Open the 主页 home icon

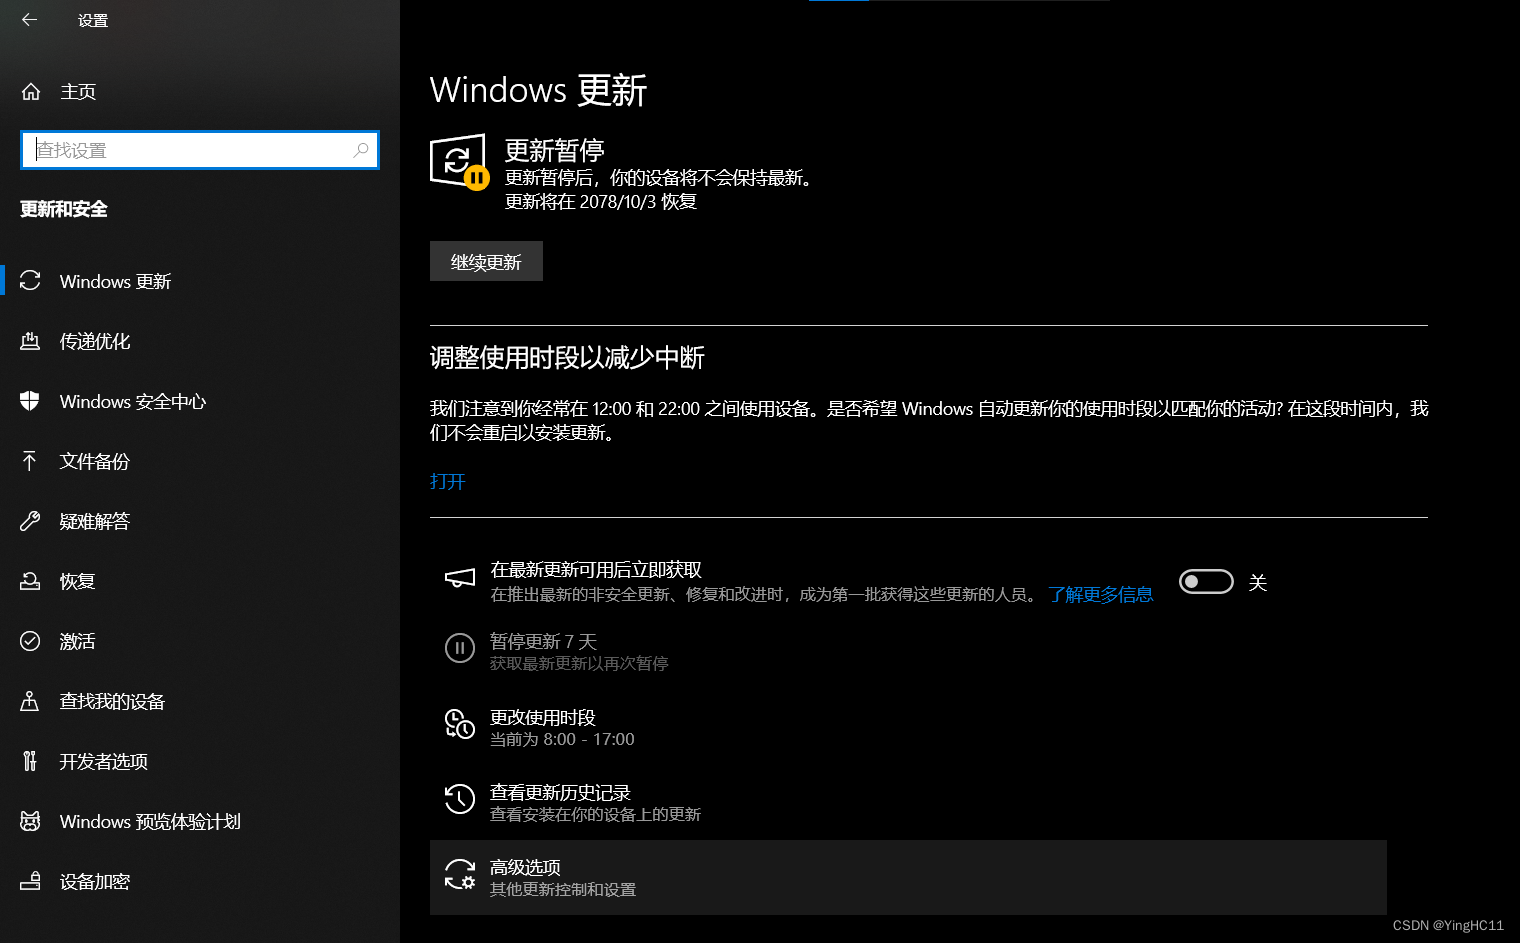click(31, 92)
